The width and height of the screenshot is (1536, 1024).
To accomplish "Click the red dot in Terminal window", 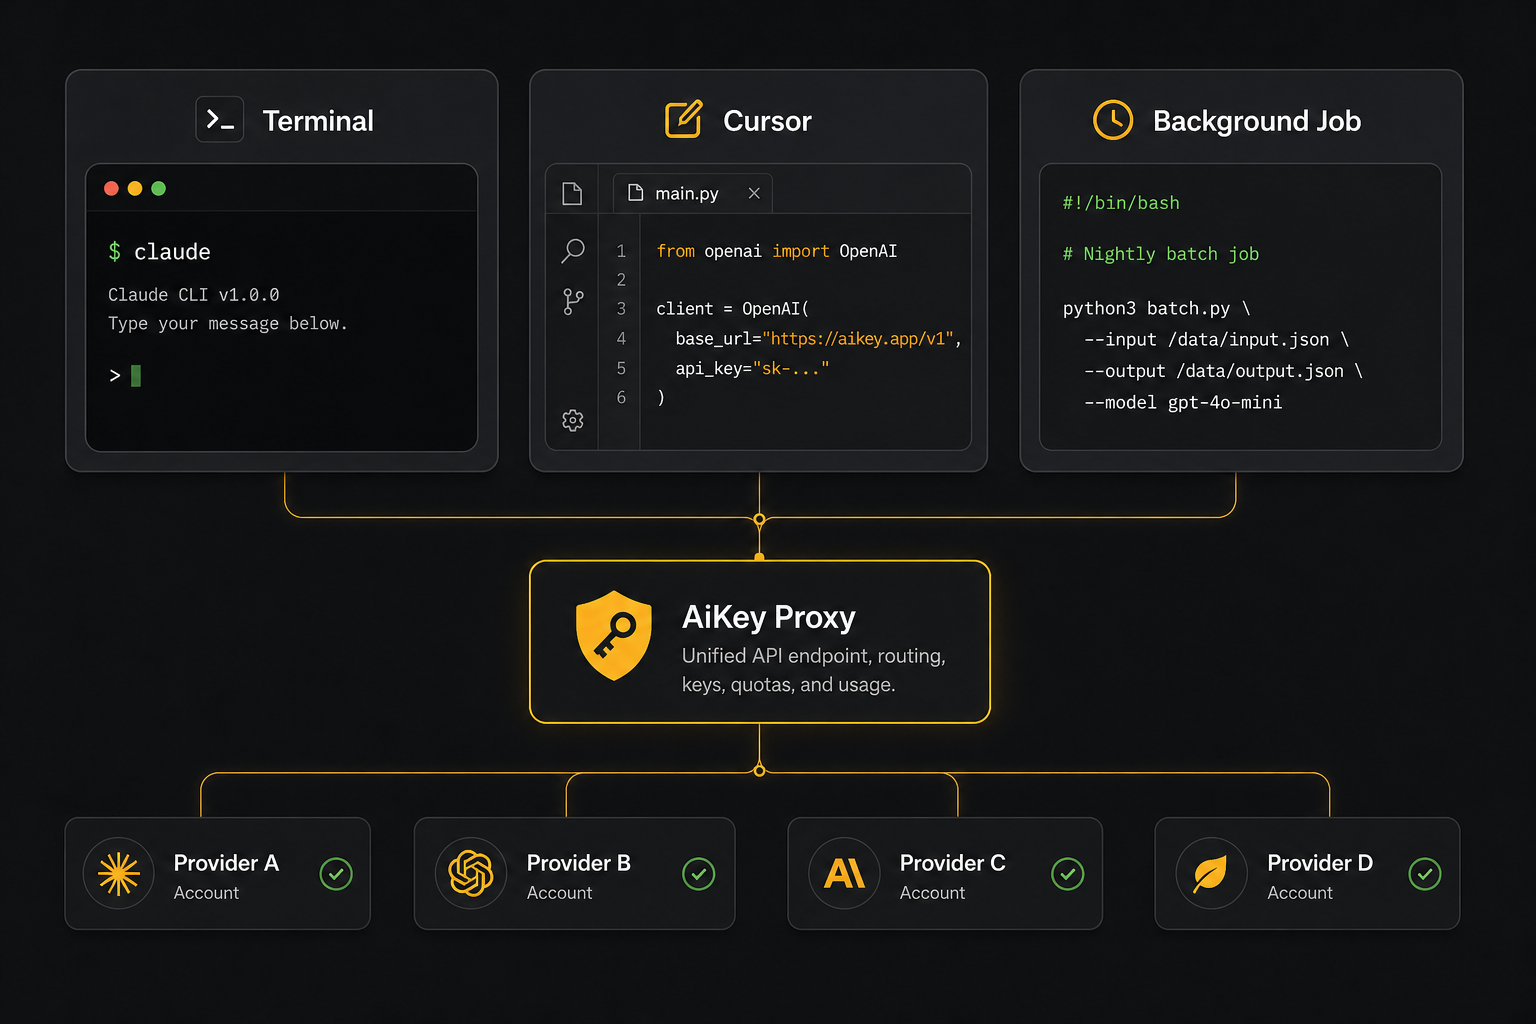I will point(111,188).
